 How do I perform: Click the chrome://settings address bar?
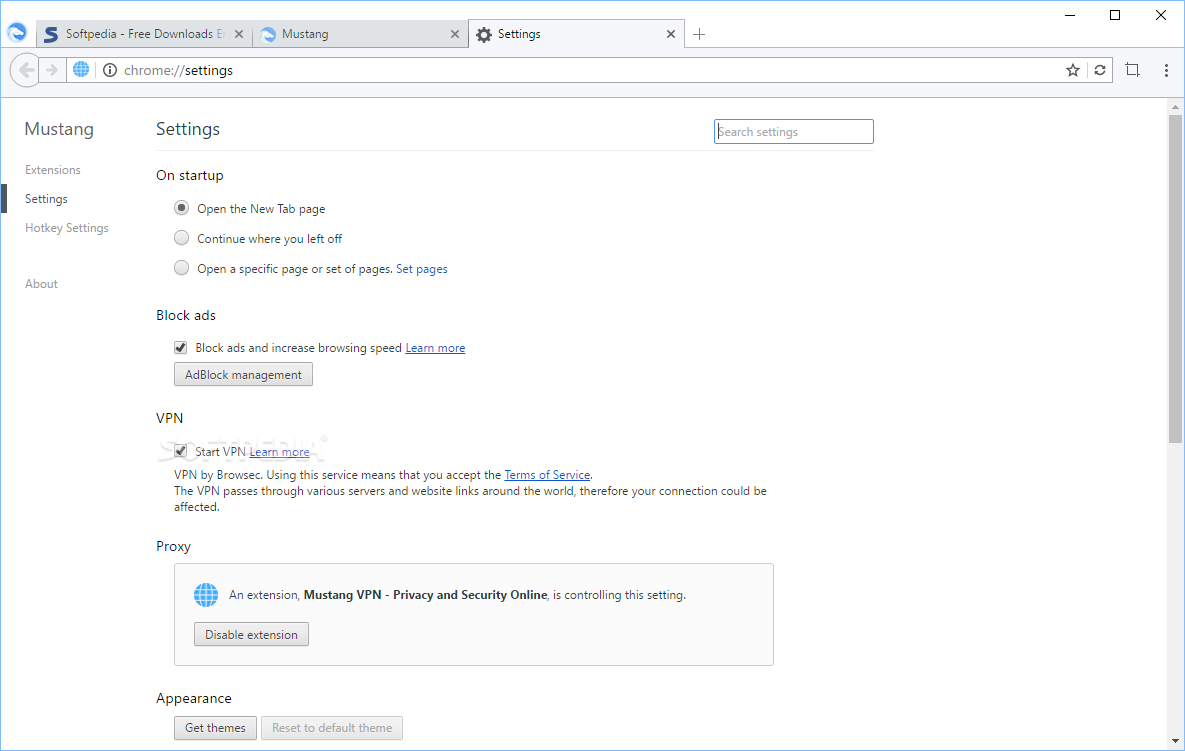[x=589, y=70]
